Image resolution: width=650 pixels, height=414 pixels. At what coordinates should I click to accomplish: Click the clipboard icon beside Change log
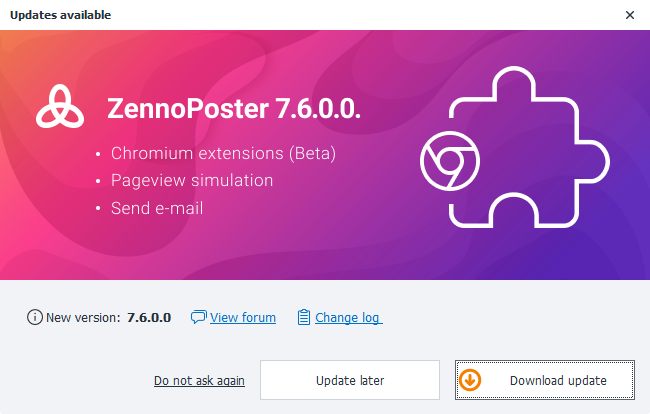[304, 318]
